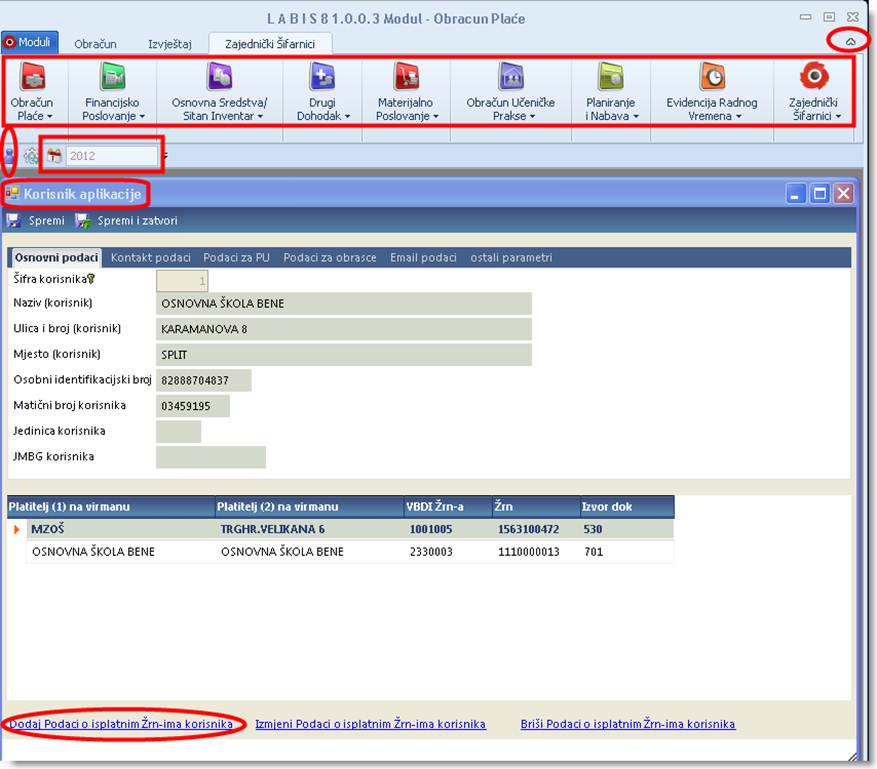Screen dimensions: 877x769
Task: Select cell with VBDI 2330003
Action: (x=448, y=551)
